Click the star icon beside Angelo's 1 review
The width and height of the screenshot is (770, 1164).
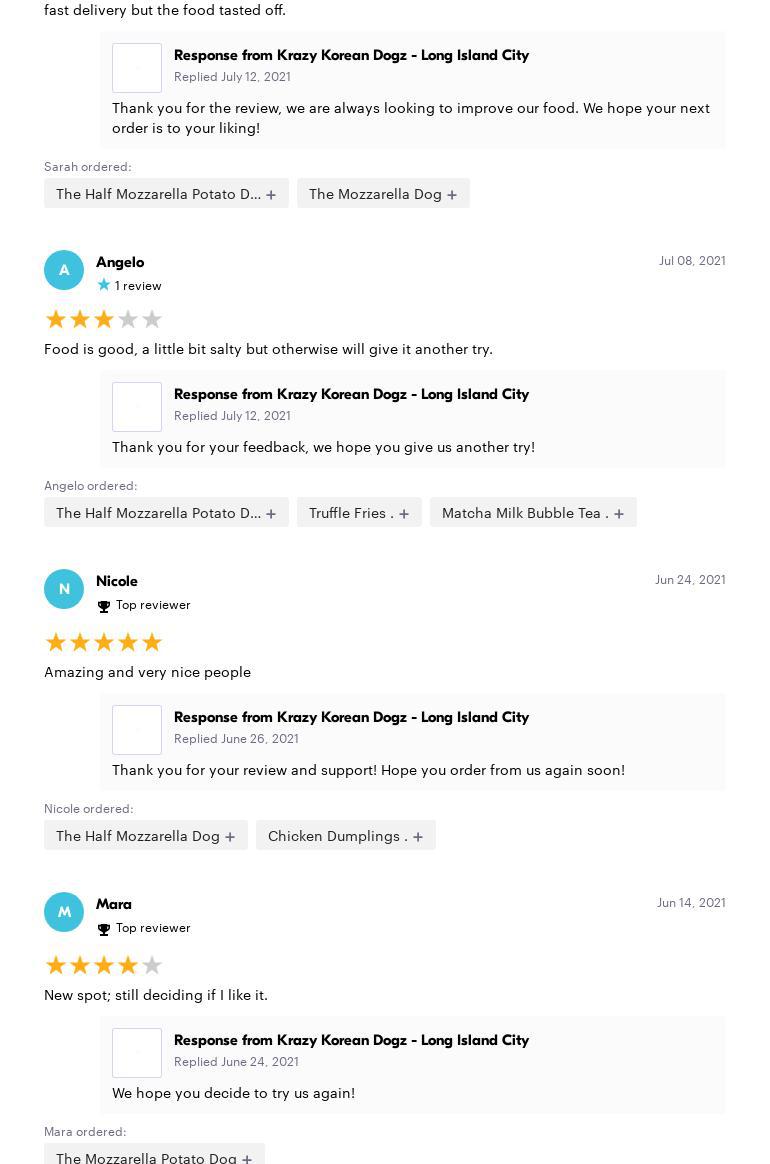tap(104, 285)
